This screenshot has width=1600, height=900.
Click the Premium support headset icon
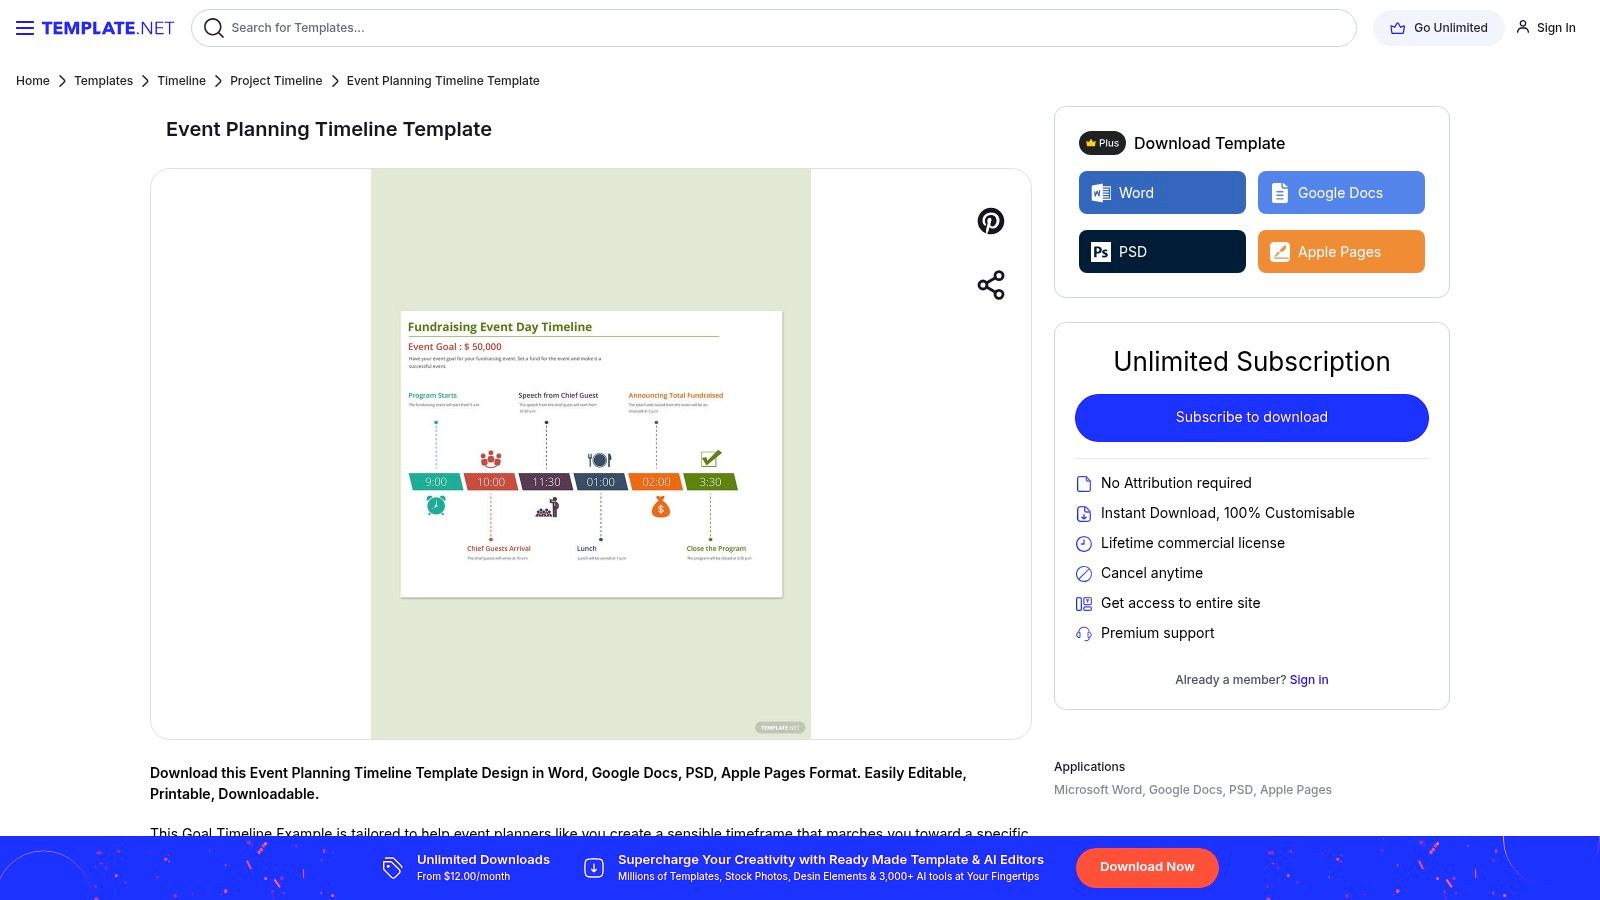tap(1083, 634)
